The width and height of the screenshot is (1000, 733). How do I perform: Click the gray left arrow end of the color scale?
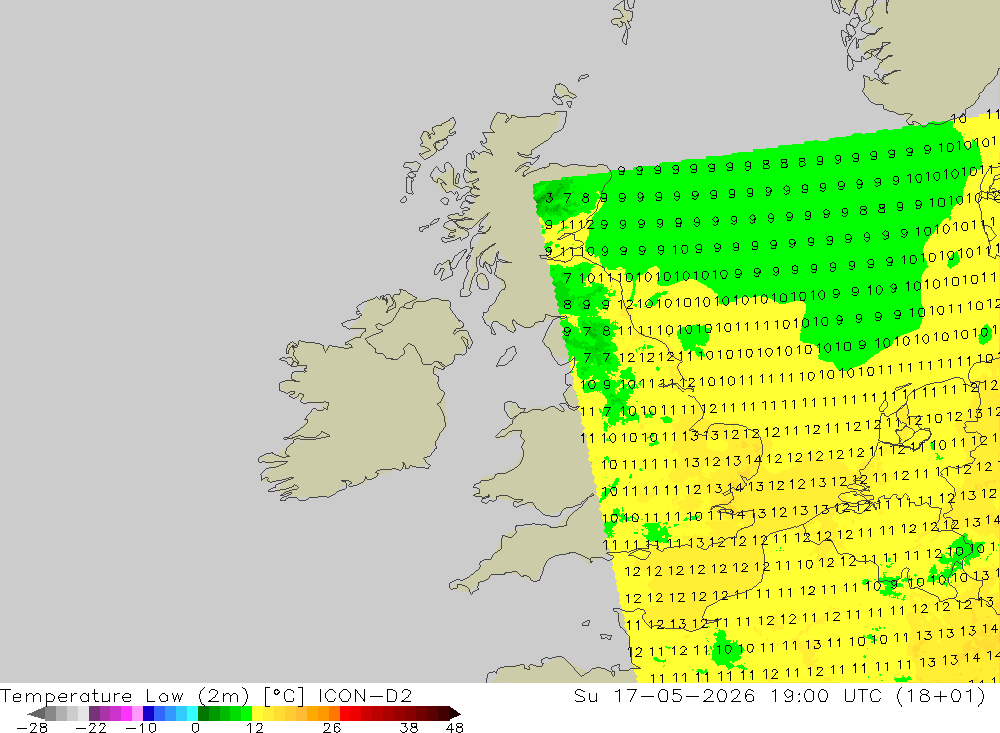[36, 714]
